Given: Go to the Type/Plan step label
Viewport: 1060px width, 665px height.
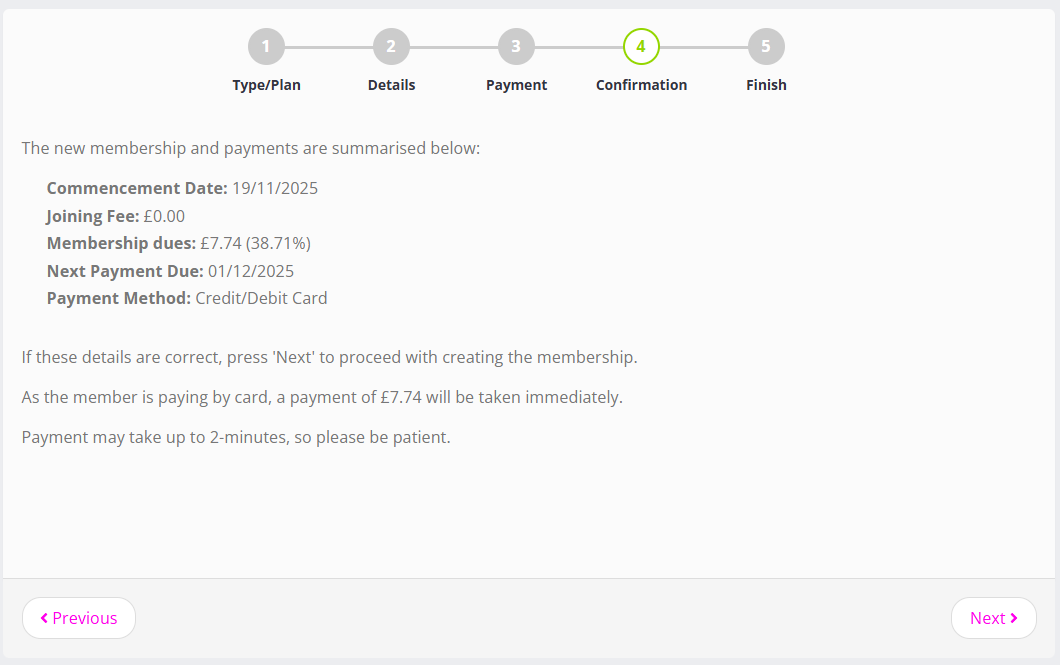Looking at the screenshot, I should [x=266, y=85].
